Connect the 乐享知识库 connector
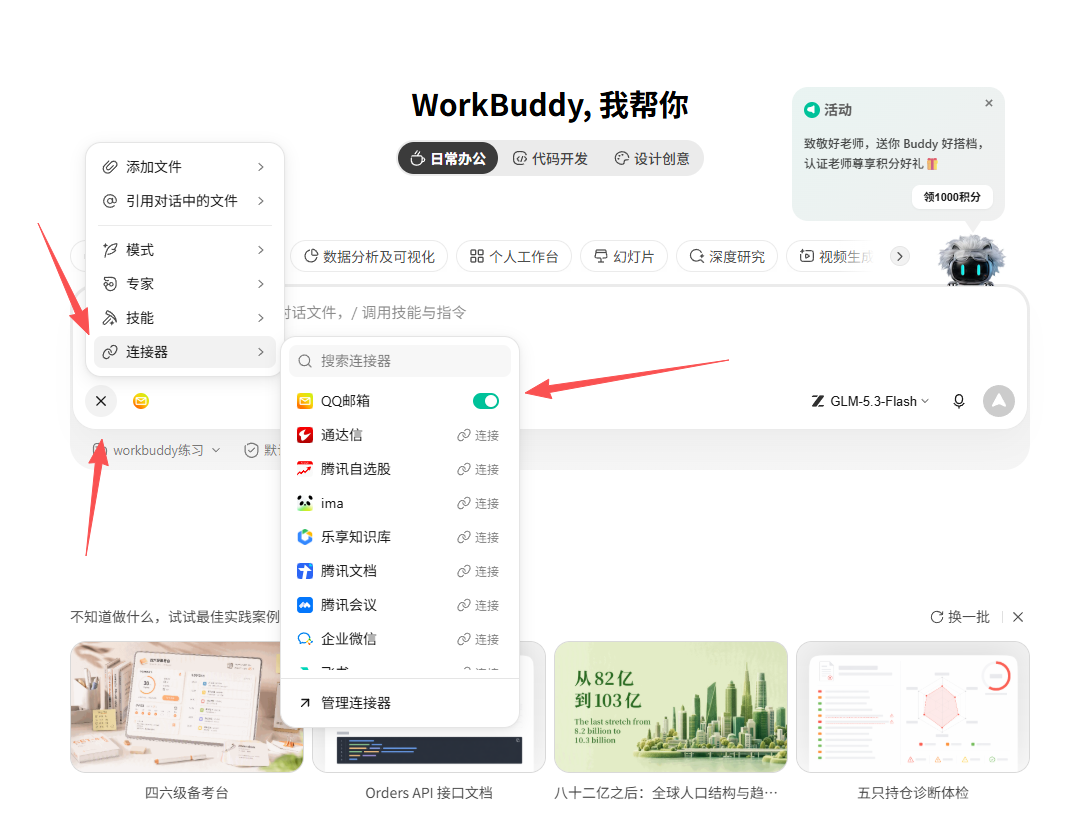1089x823 pixels. [x=478, y=538]
